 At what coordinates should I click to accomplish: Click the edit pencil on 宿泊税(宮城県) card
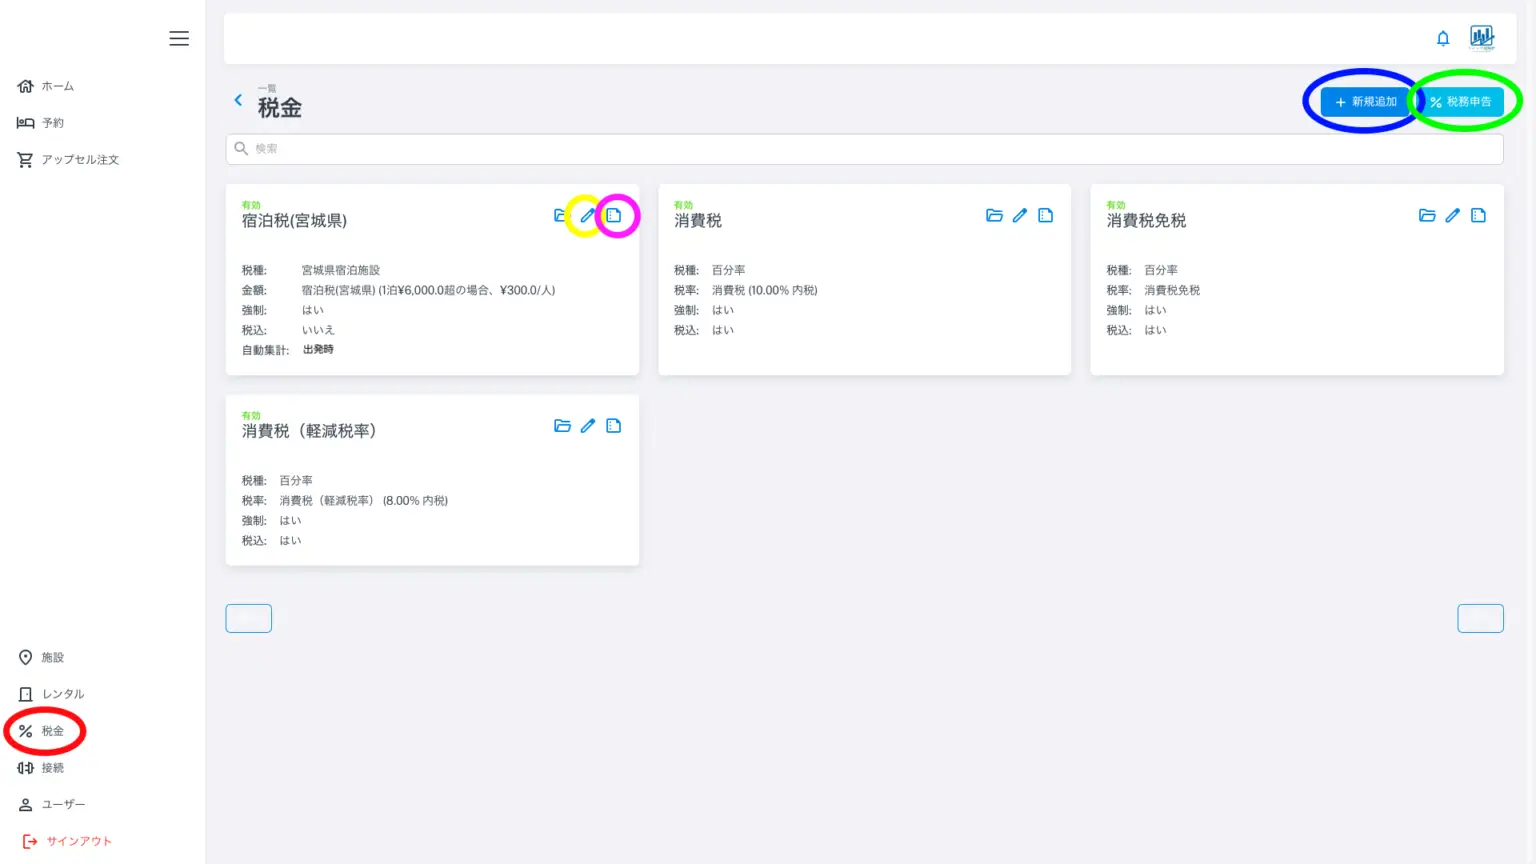click(x=587, y=216)
